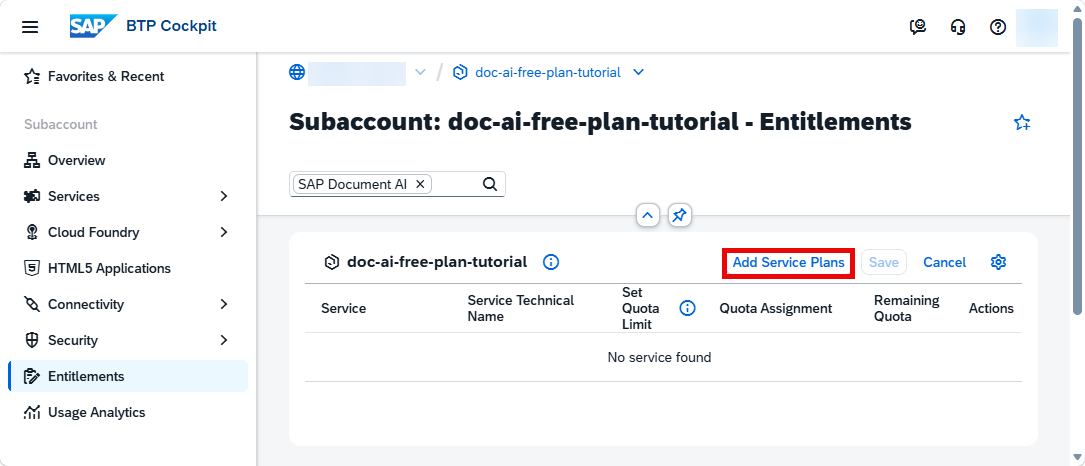Screen dimensions: 1085x466
Task: Open the help question mark icon
Action: tap(997, 27)
